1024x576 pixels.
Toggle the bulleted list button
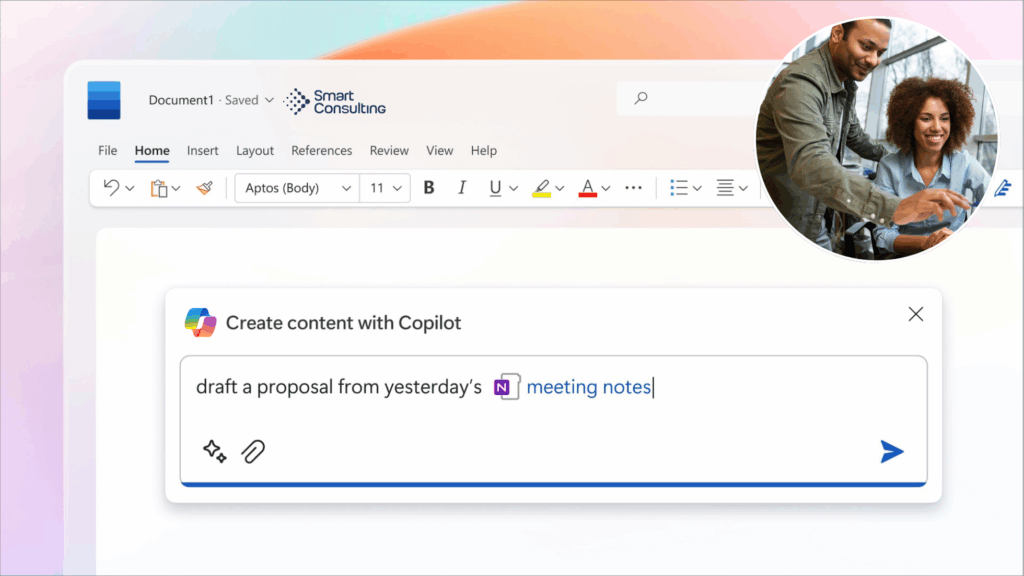pos(679,188)
